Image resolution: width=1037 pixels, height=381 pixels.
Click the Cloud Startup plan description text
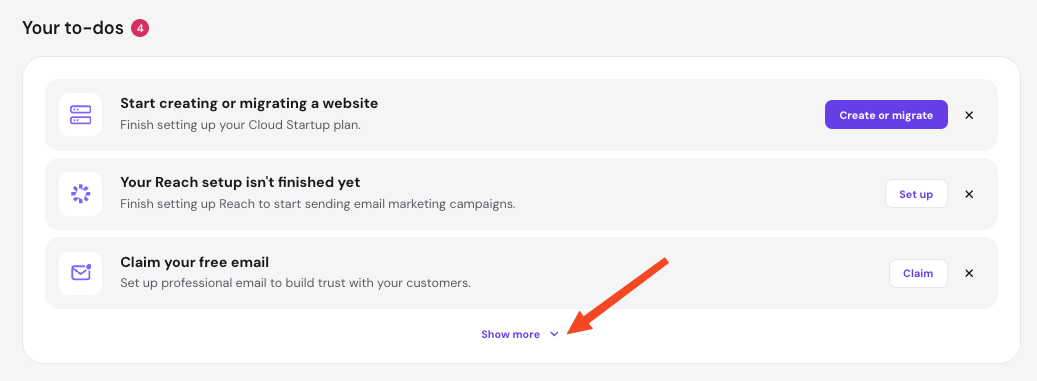tap(241, 125)
